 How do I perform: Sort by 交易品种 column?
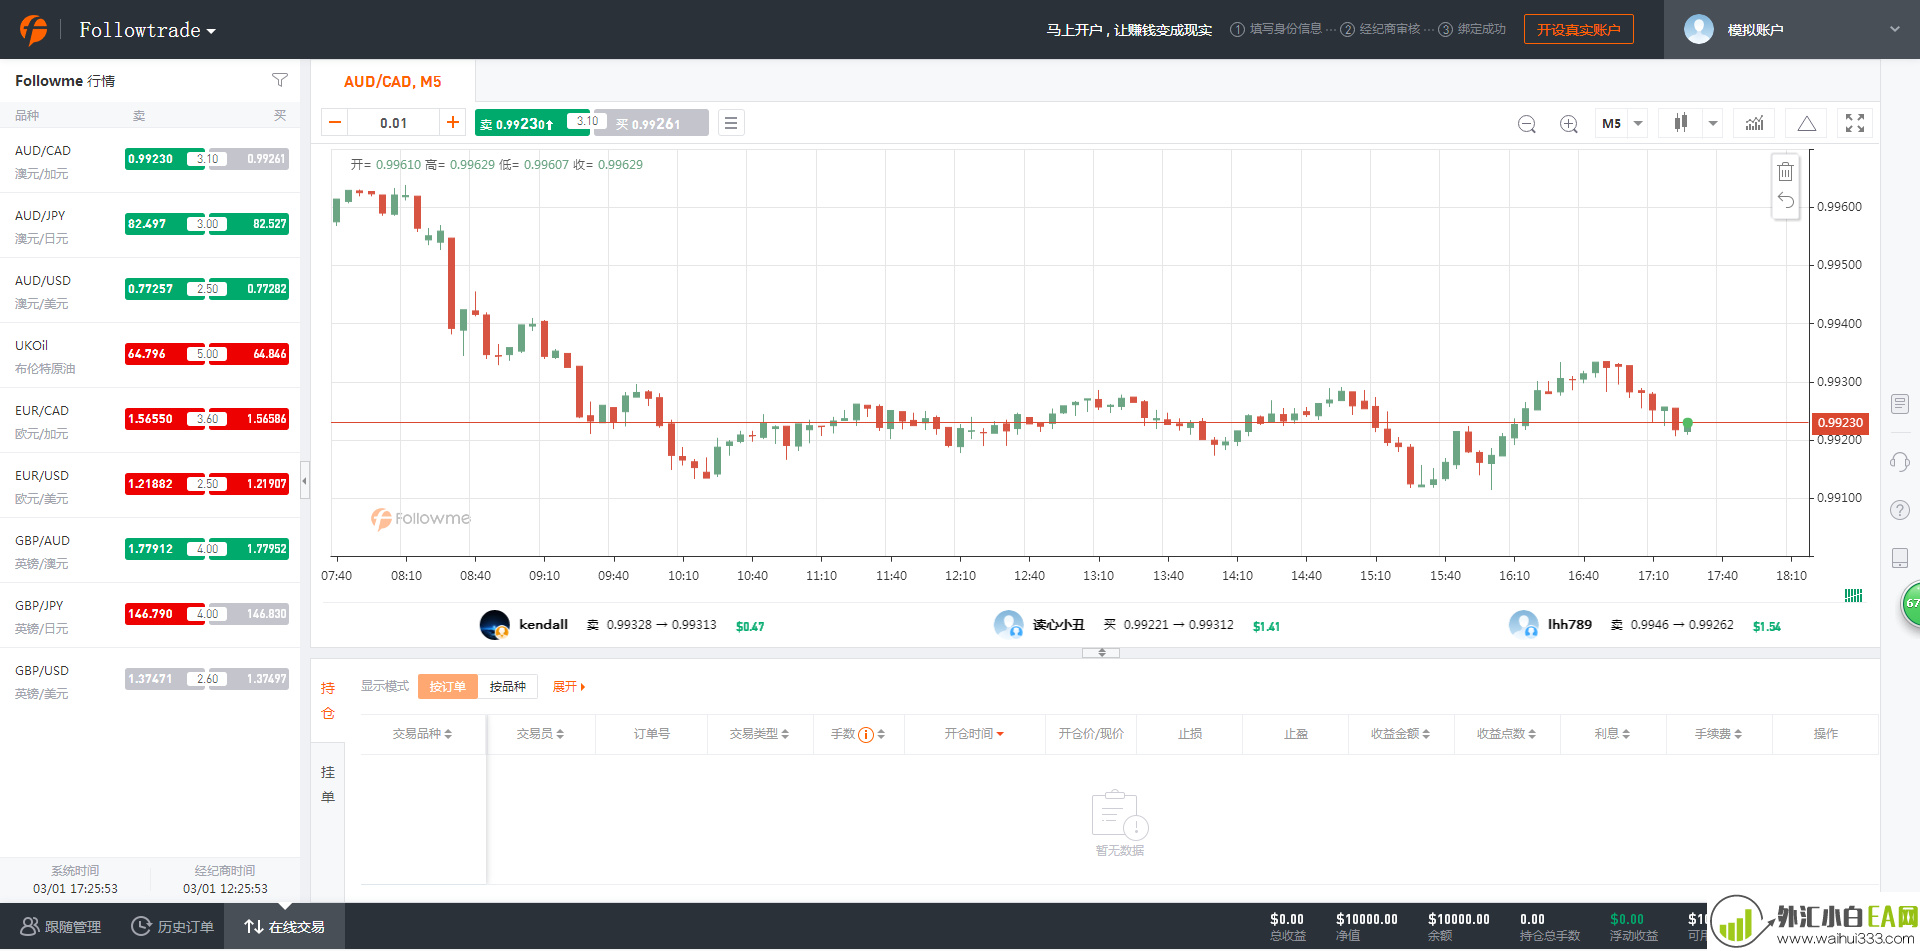coord(422,734)
